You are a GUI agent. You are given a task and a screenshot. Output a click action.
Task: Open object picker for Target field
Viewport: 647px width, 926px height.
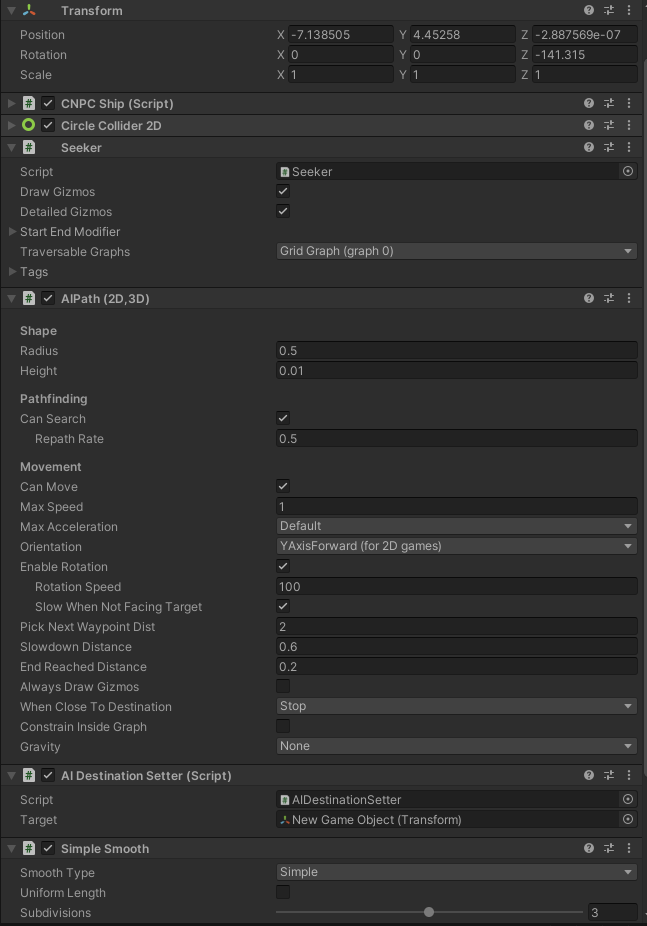pos(628,819)
